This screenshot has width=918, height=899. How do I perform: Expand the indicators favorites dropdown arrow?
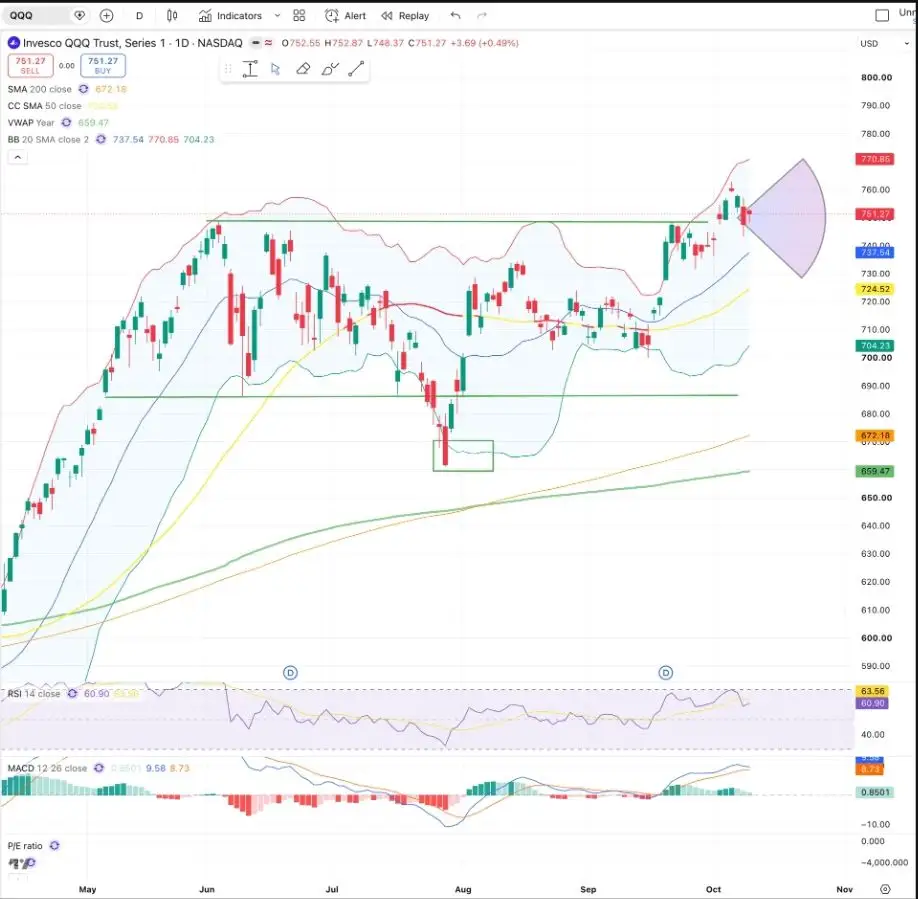(278, 16)
